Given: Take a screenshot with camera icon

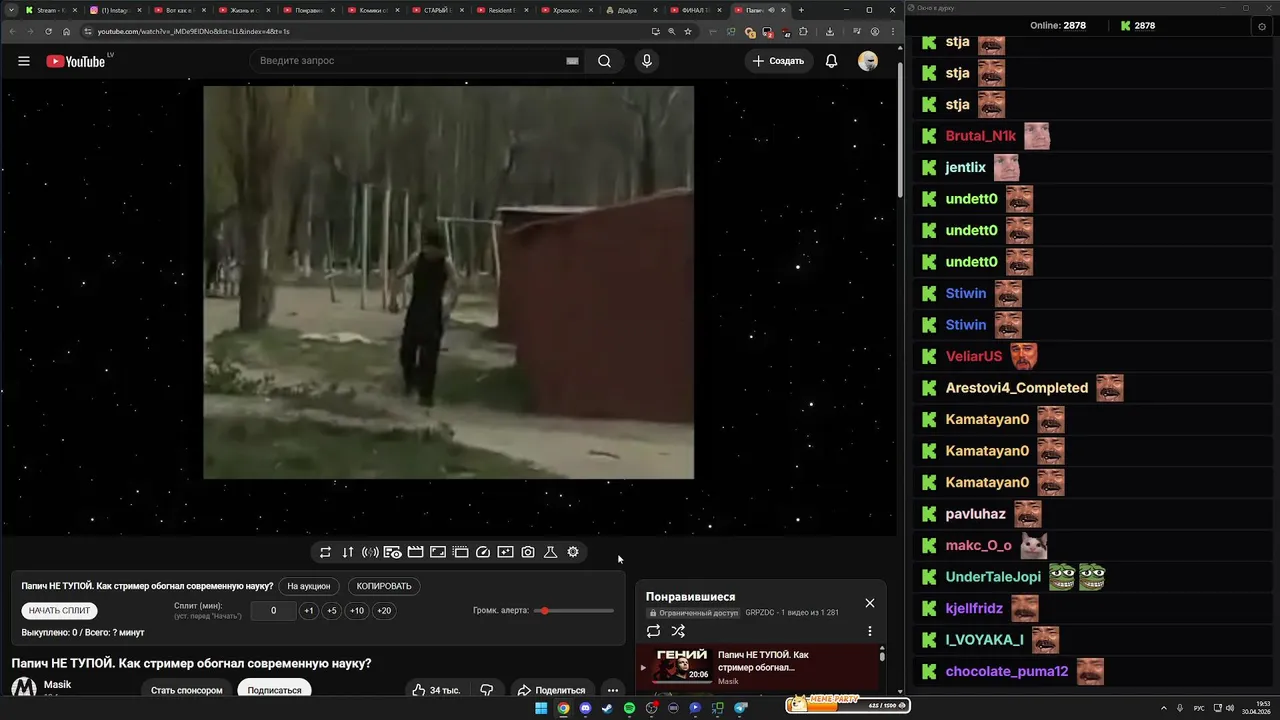Looking at the screenshot, I should (528, 552).
